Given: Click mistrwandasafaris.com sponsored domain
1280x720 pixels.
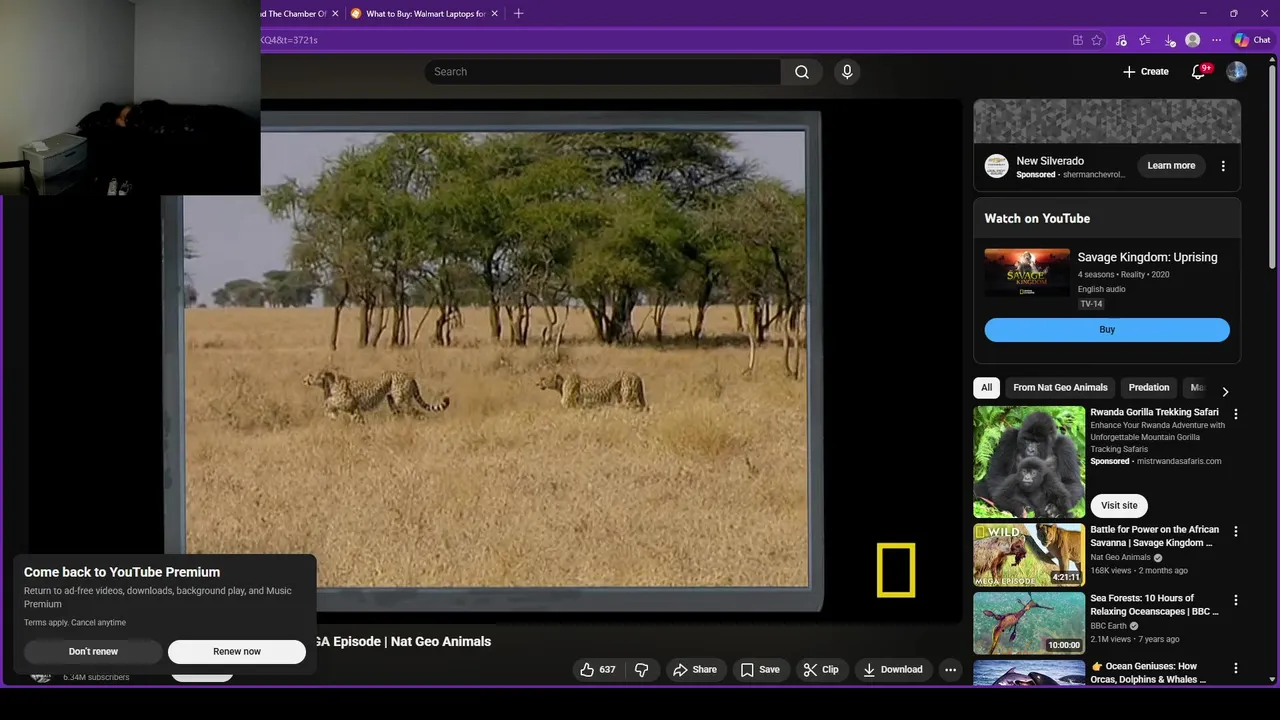Looking at the screenshot, I should click(x=1178, y=461).
